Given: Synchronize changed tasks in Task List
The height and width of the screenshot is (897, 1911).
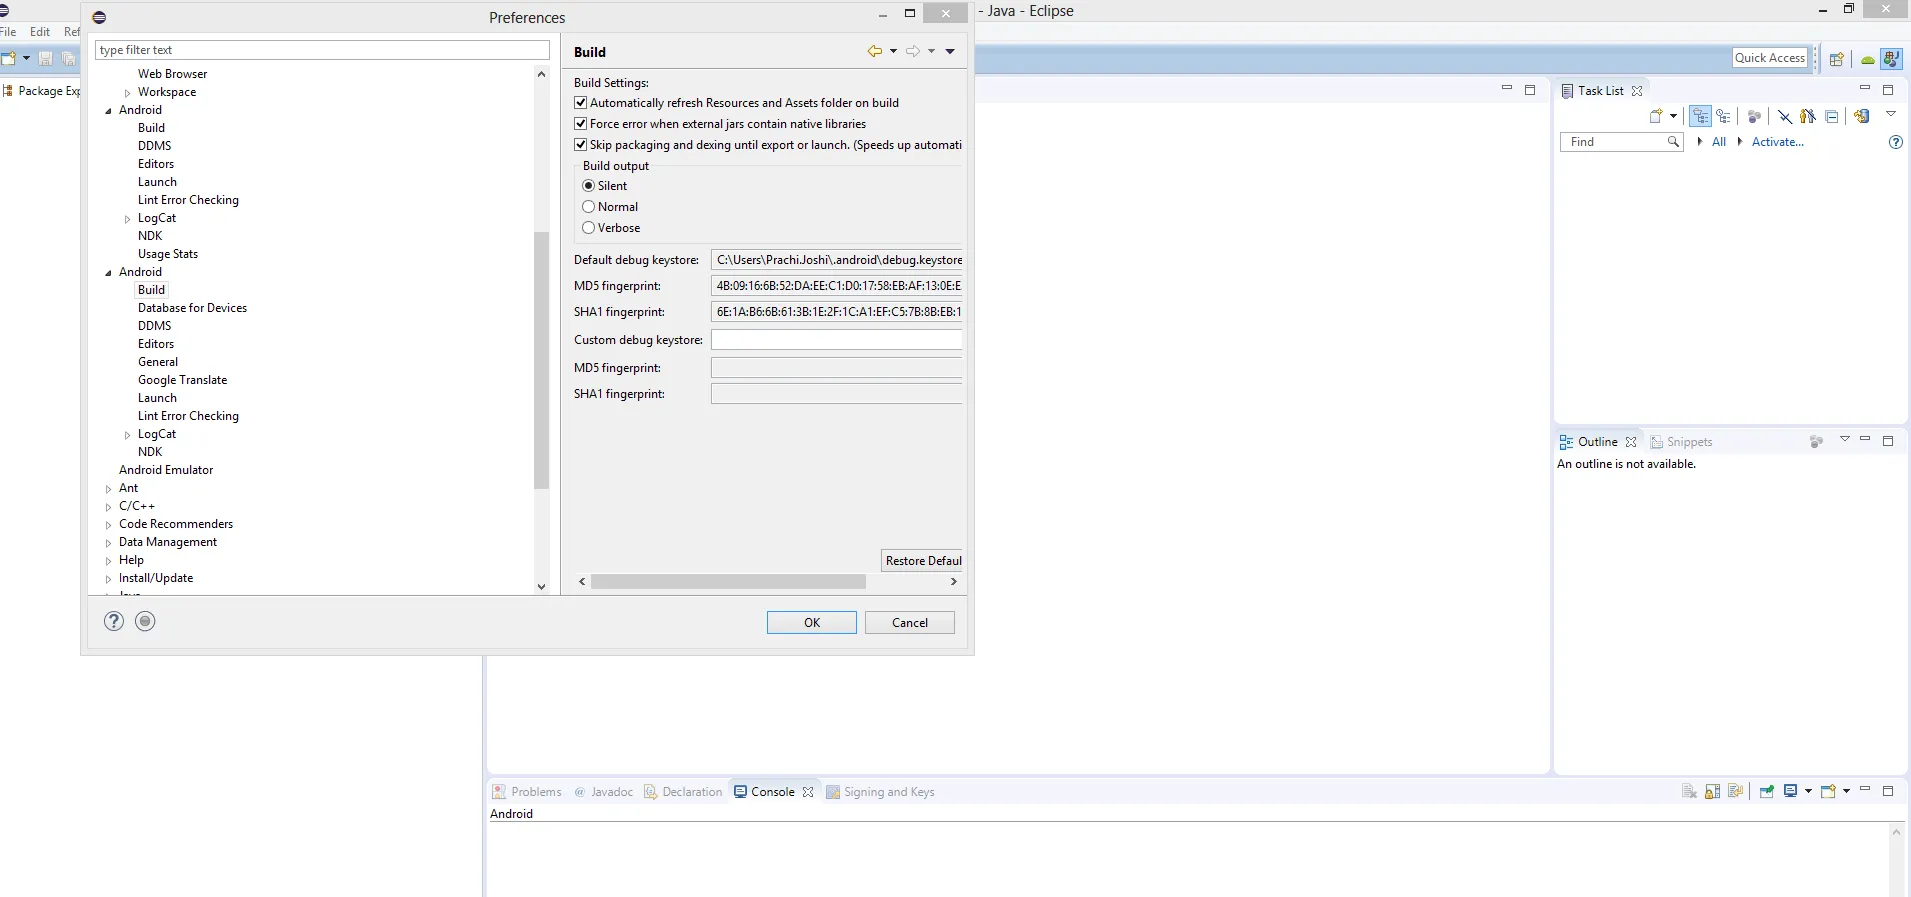Looking at the screenshot, I should pyautogui.click(x=1861, y=116).
